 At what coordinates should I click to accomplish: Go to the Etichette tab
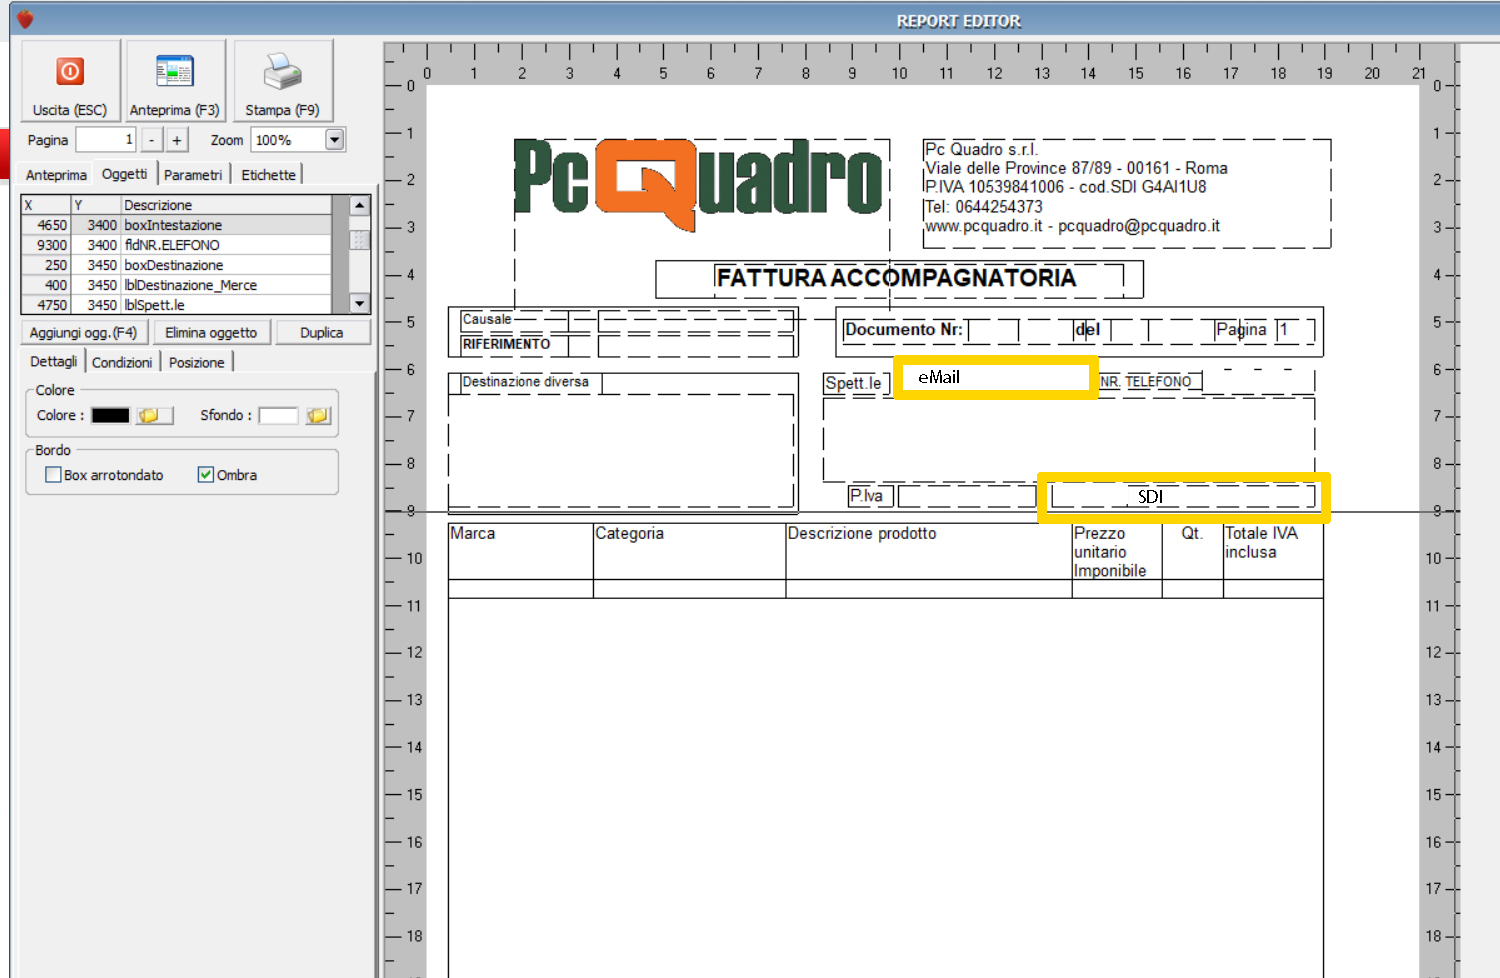click(268, 175)
